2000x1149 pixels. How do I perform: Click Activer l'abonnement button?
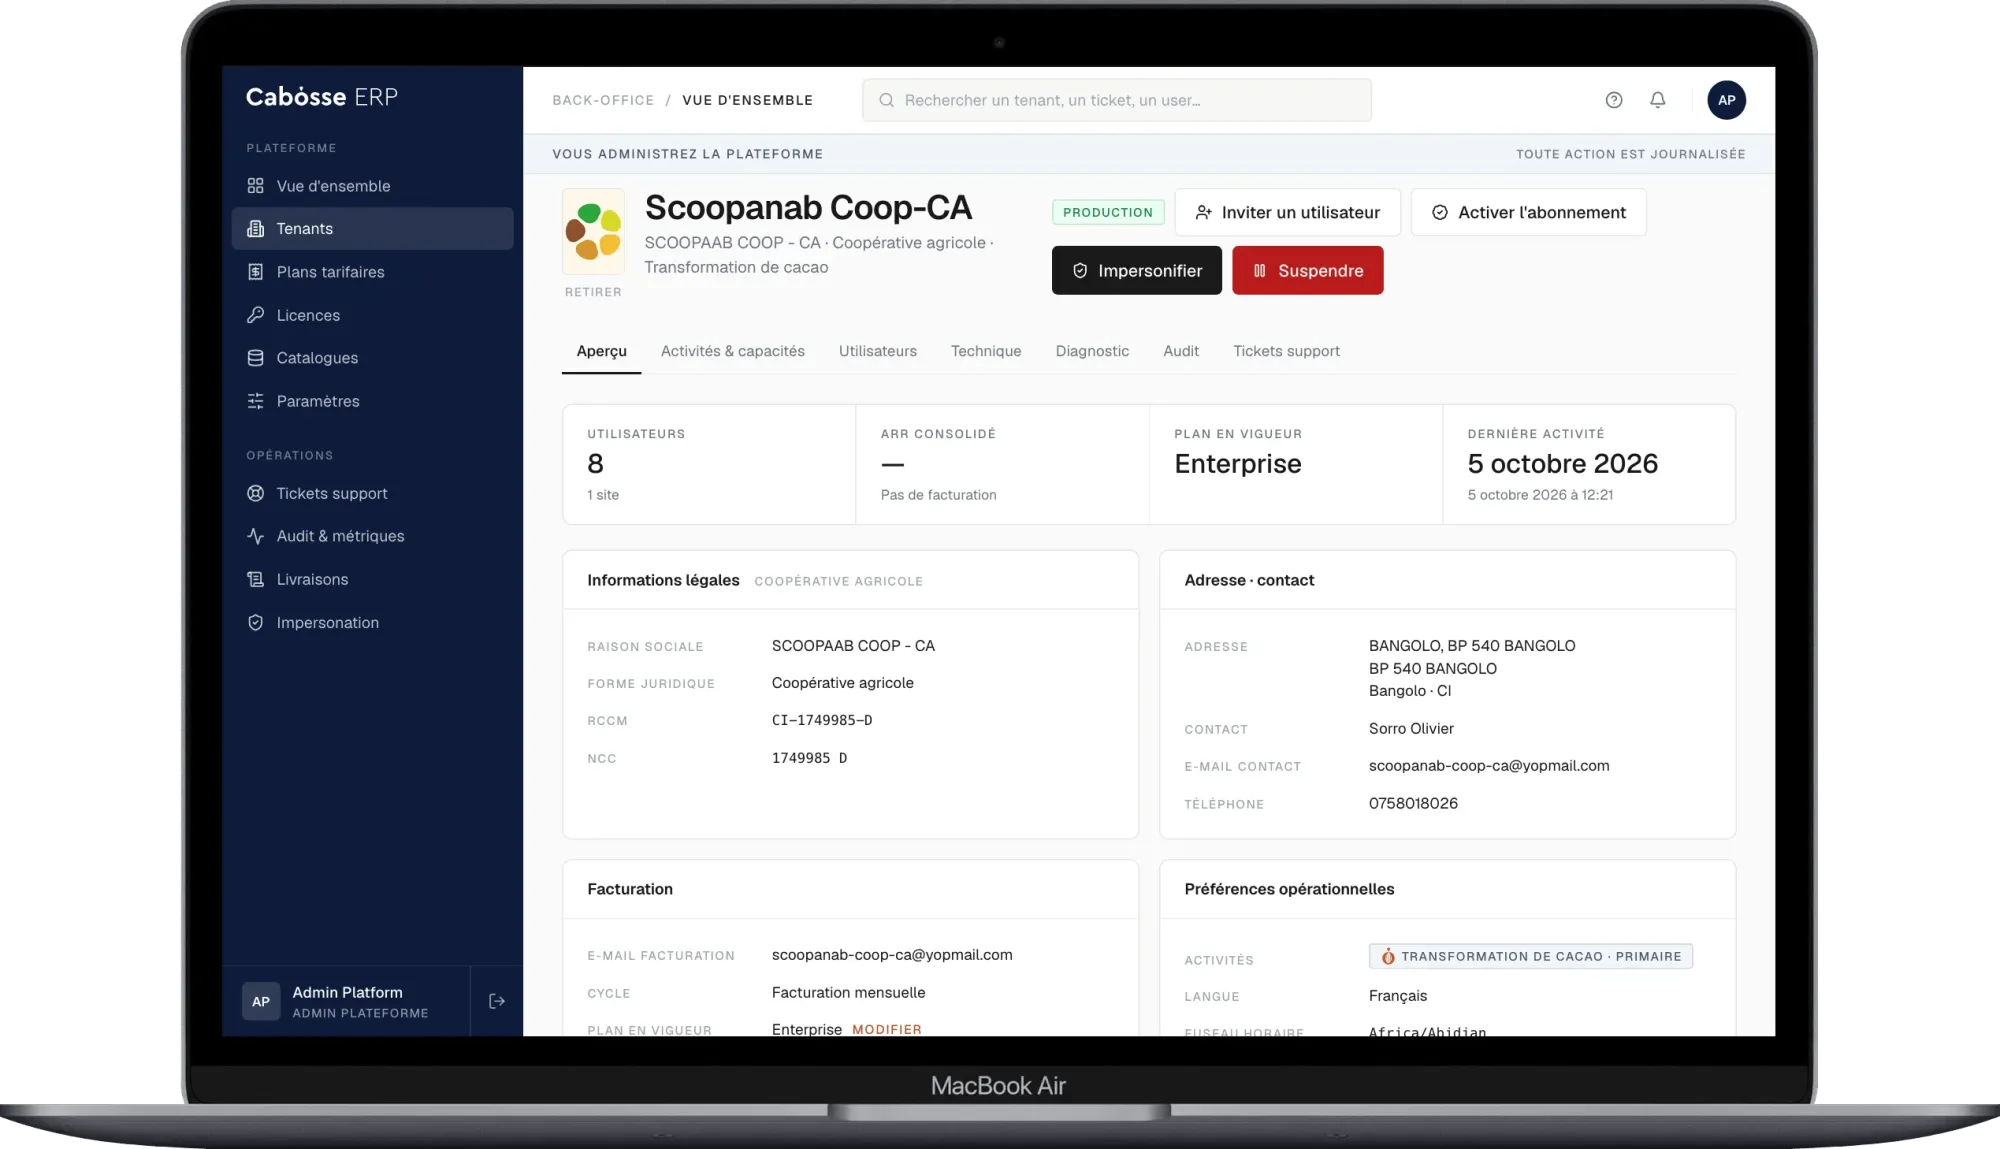pyautogui.click(x=1529, y=212)
